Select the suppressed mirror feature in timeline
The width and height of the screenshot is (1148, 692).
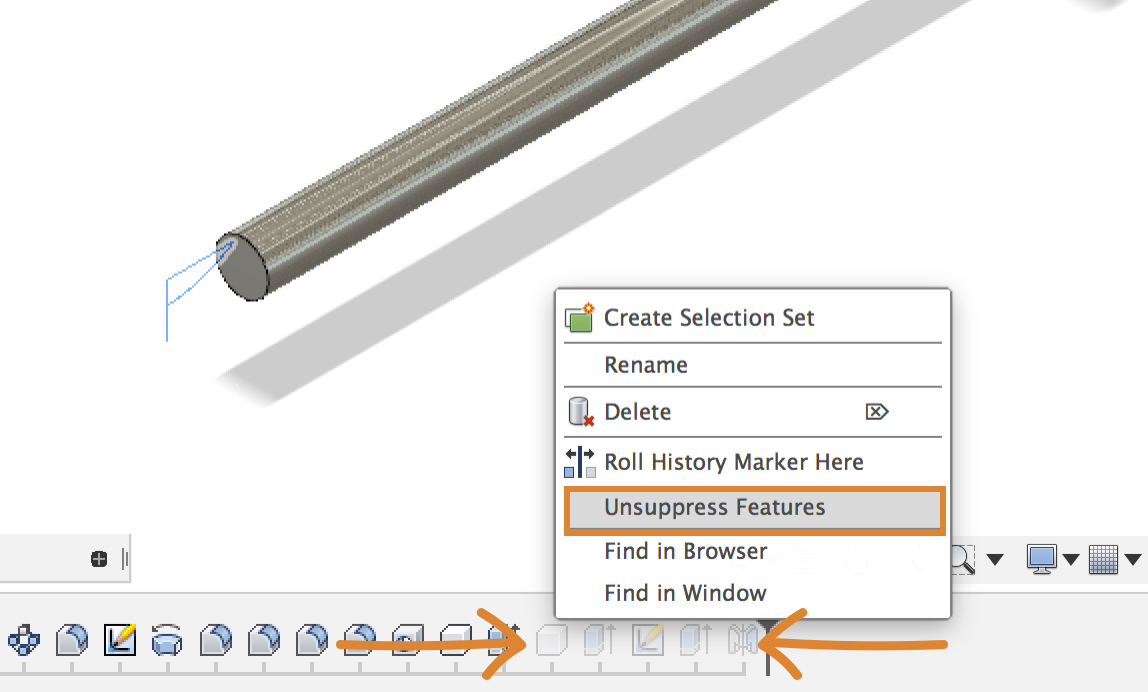[x=742, y=640]
